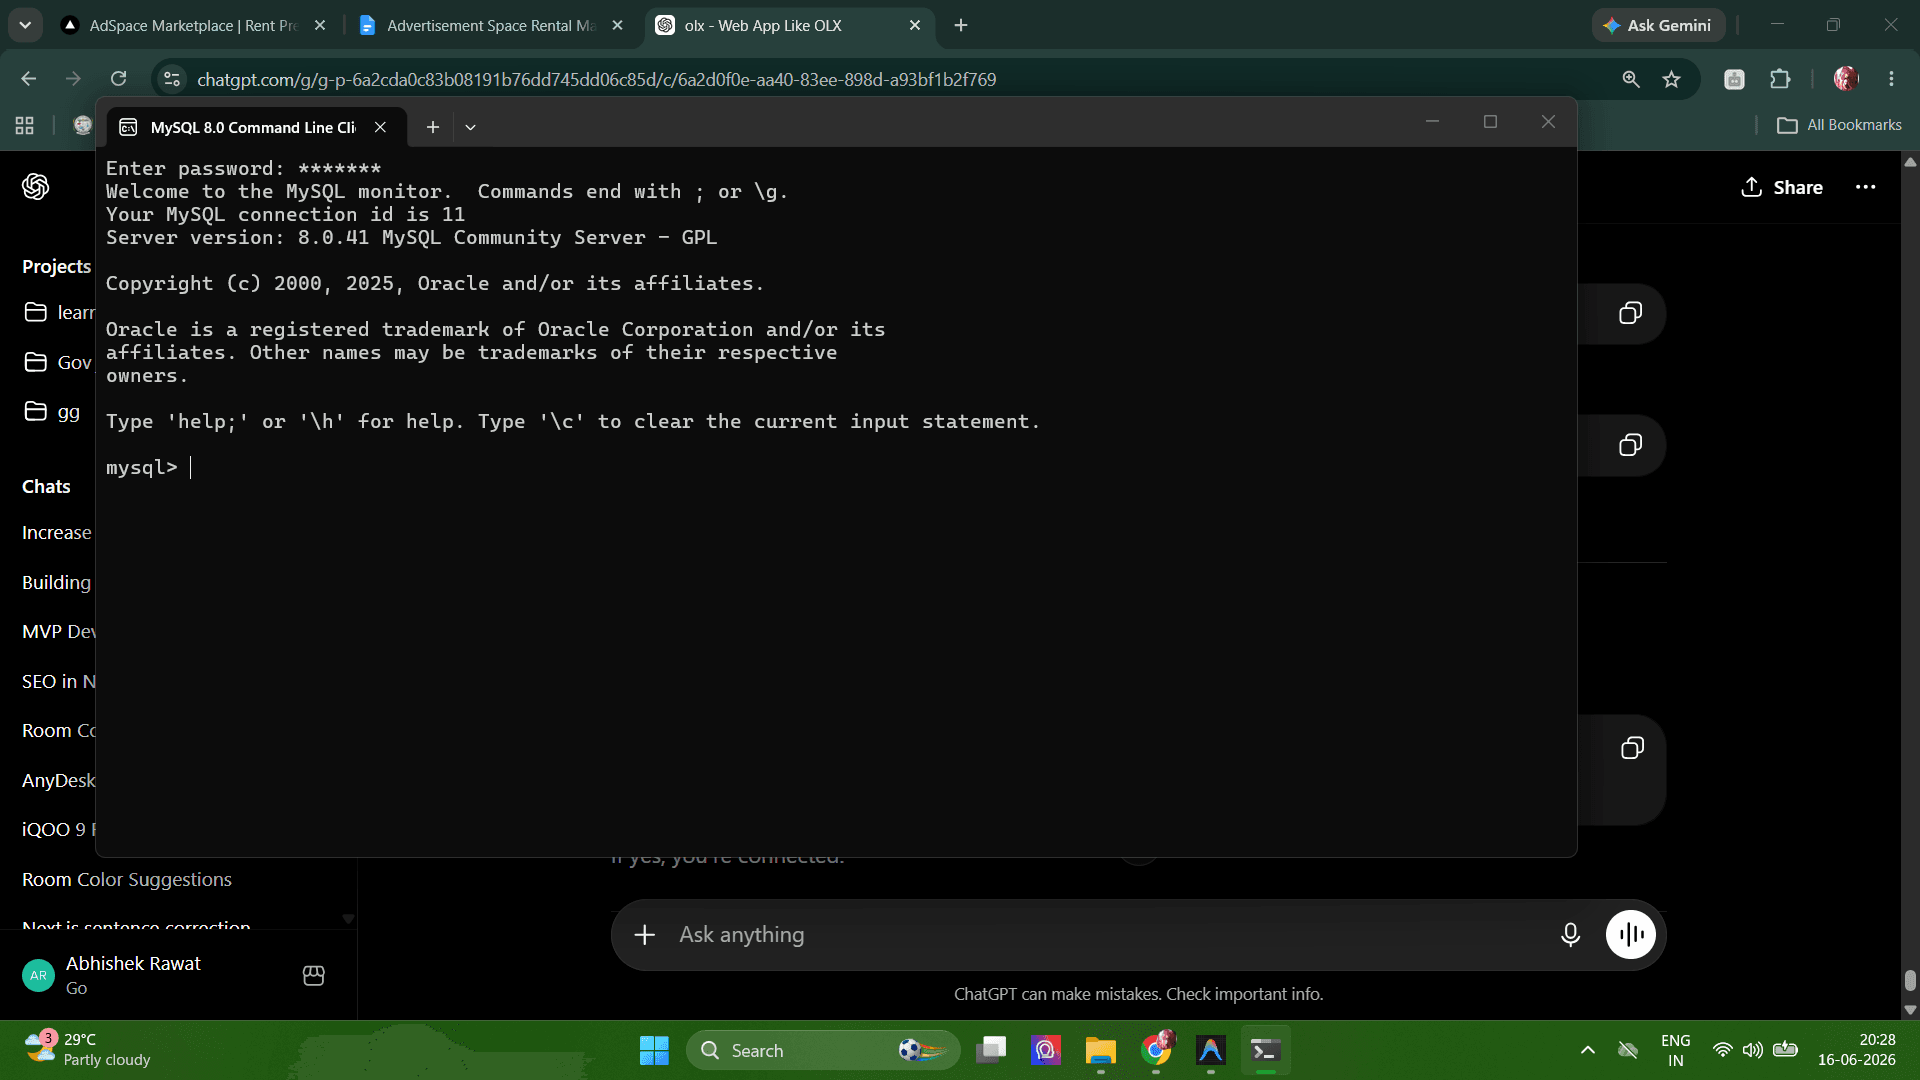Open attachment plus menu in ChatGPT composer
Screen dimensions: 1920x1080
[645, 935]
